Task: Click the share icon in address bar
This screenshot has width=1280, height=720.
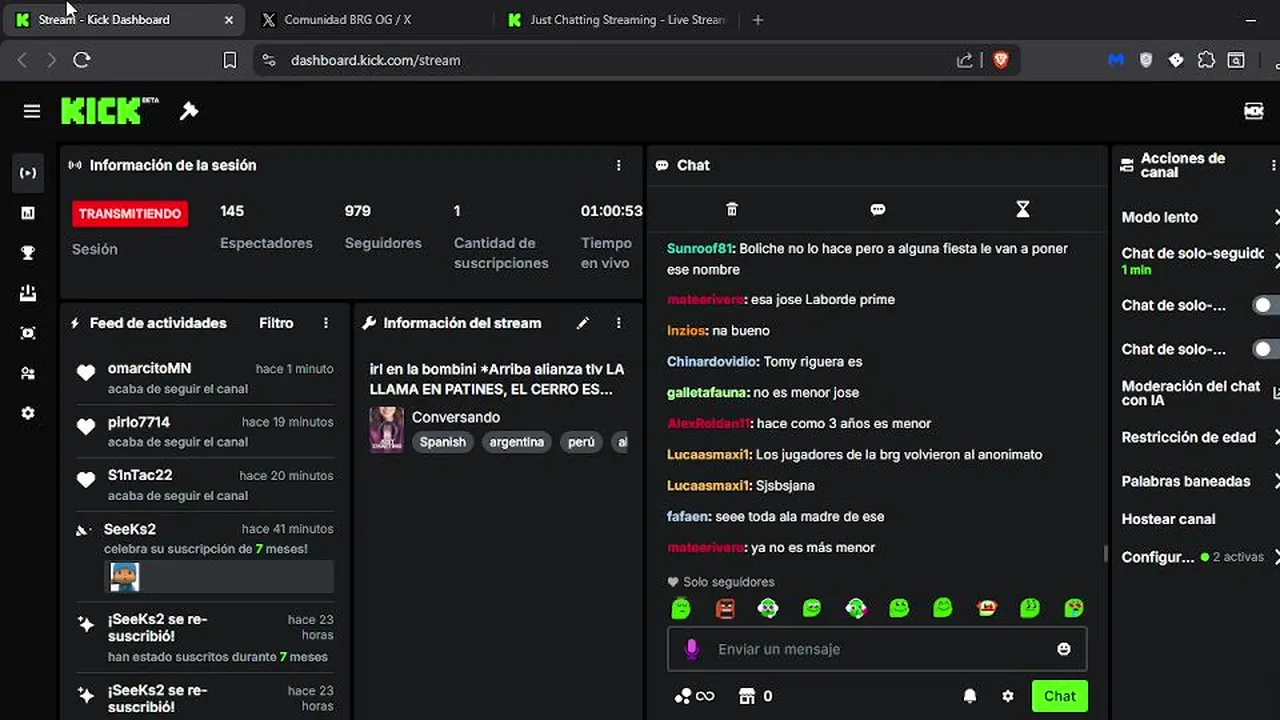Action: click(x=964, y=60)
